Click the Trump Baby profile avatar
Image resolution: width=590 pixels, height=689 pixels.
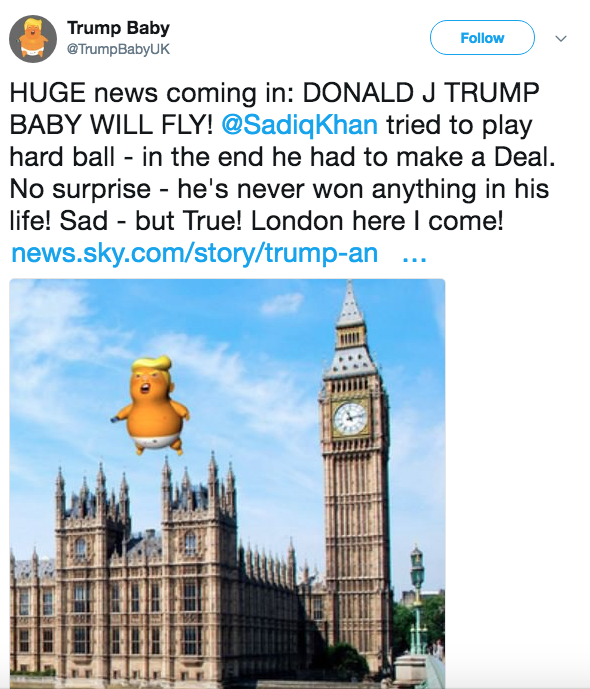[33, 39]
